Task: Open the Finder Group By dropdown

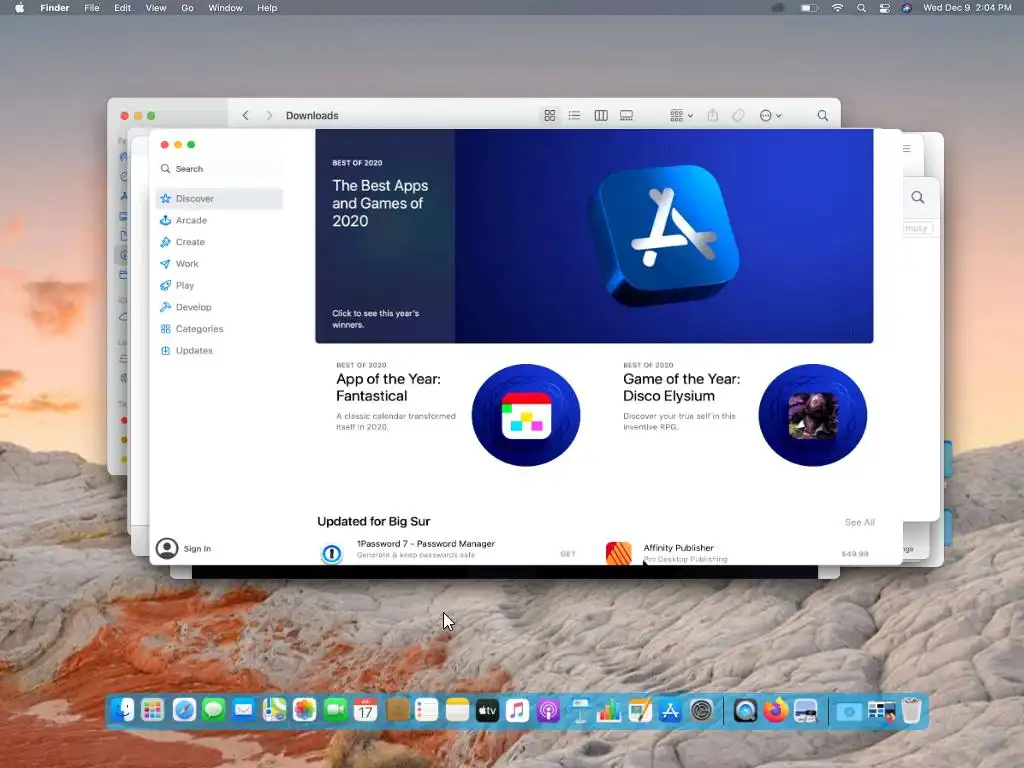Action: coord(681,116)
